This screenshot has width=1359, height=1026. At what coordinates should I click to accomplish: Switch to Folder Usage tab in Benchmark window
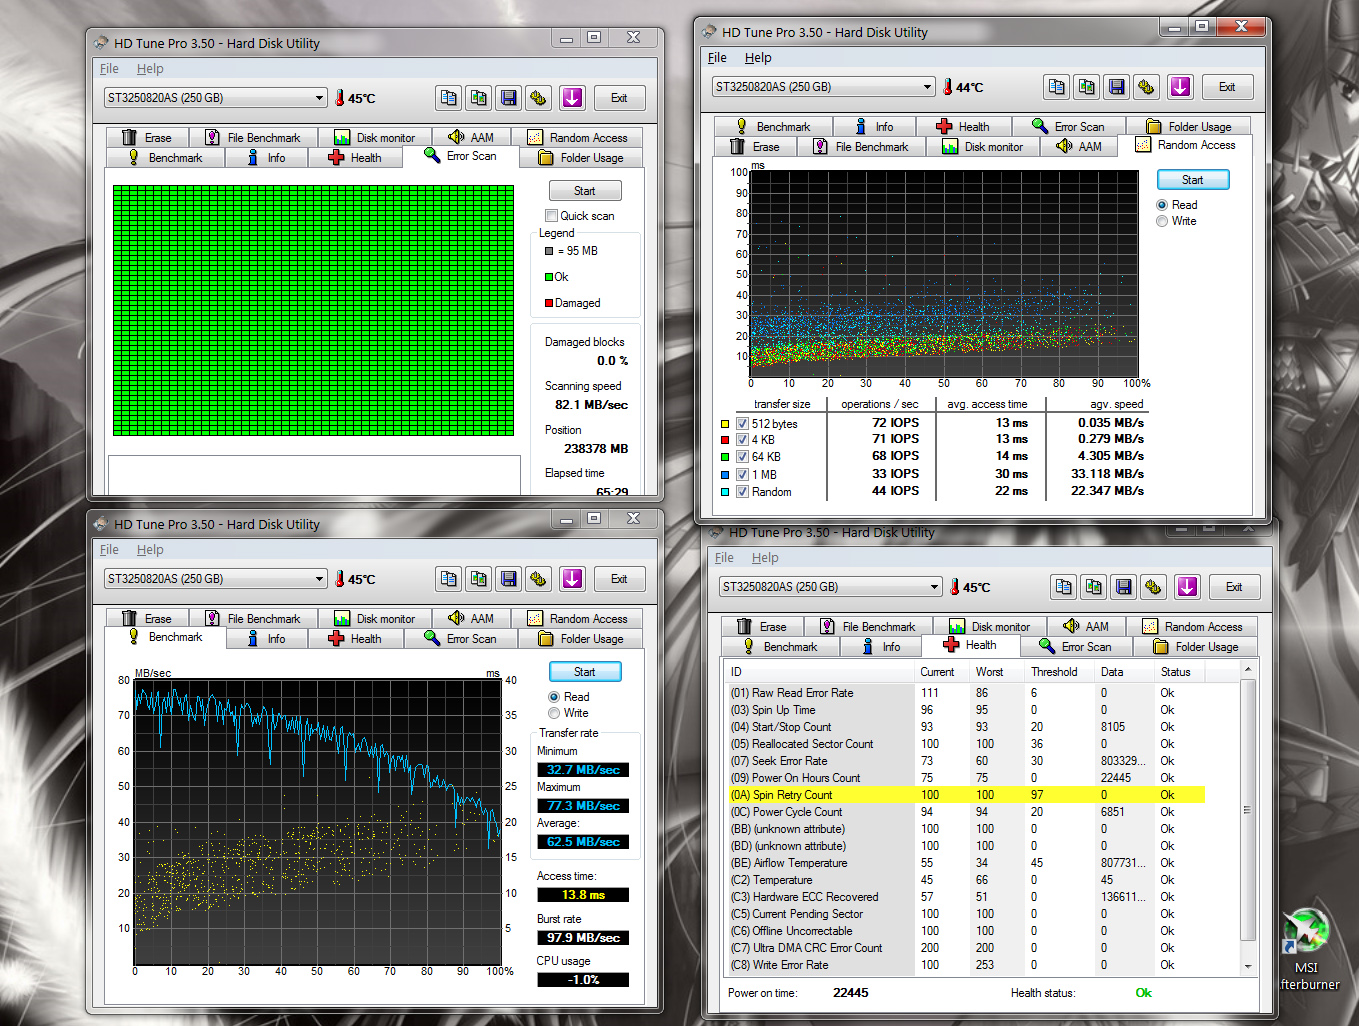[581, 639]
